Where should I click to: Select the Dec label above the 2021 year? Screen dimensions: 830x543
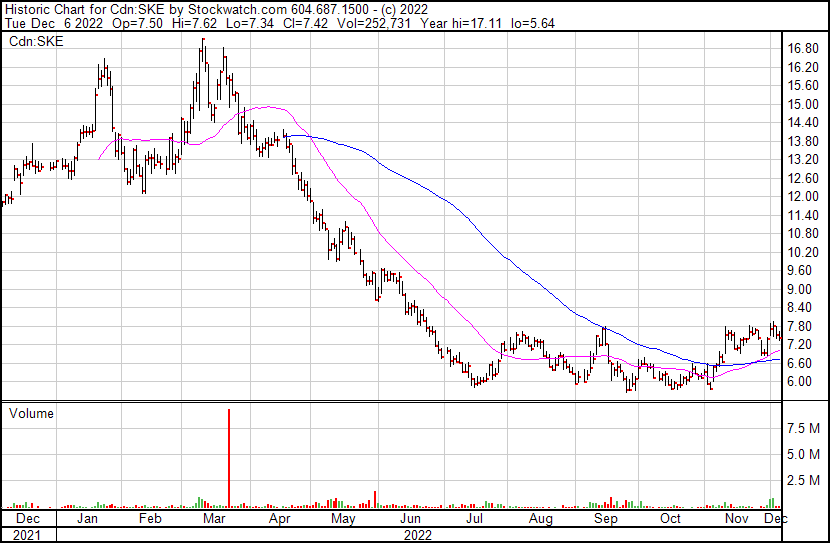[x=28, y=519]
